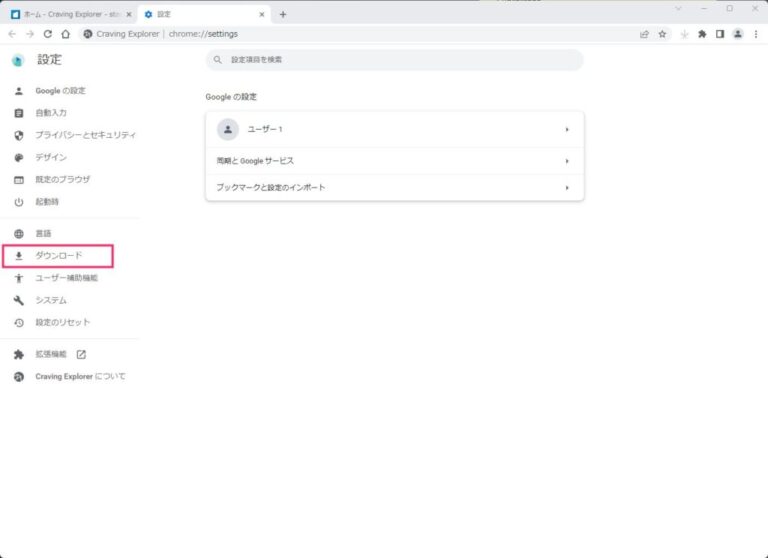Viewport: 768px width, 558px height.
Task: Switch to the ホーム - Craving Explorer tab
Action: click(x=70, y=14)
